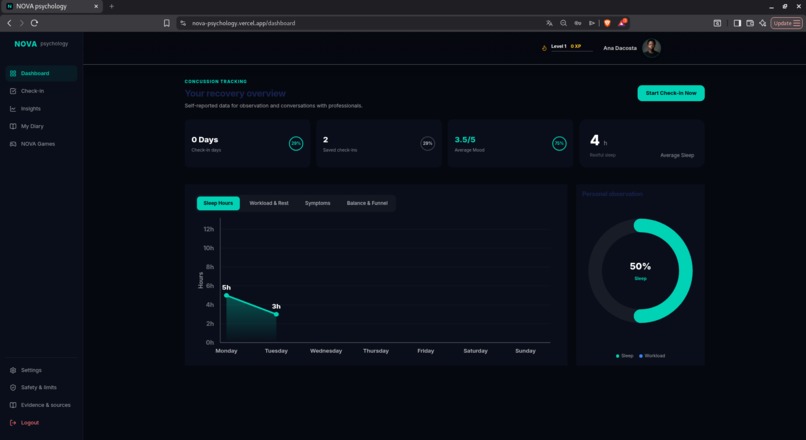Click the Insights chart icon
The width and height of the screenshot is (806, 440).
click(x=13, y=108)
